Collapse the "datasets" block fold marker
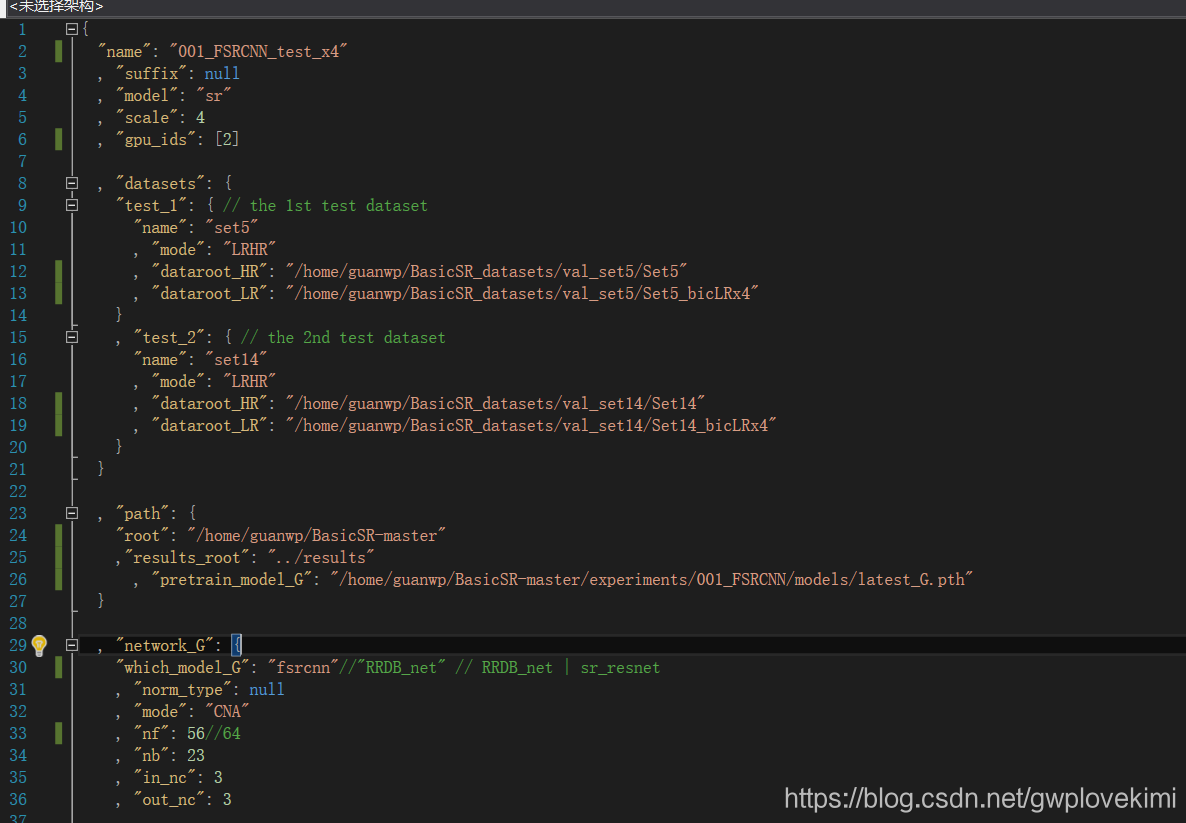The height and width of the screenshot is (823, 1186). tap(72, 183)
